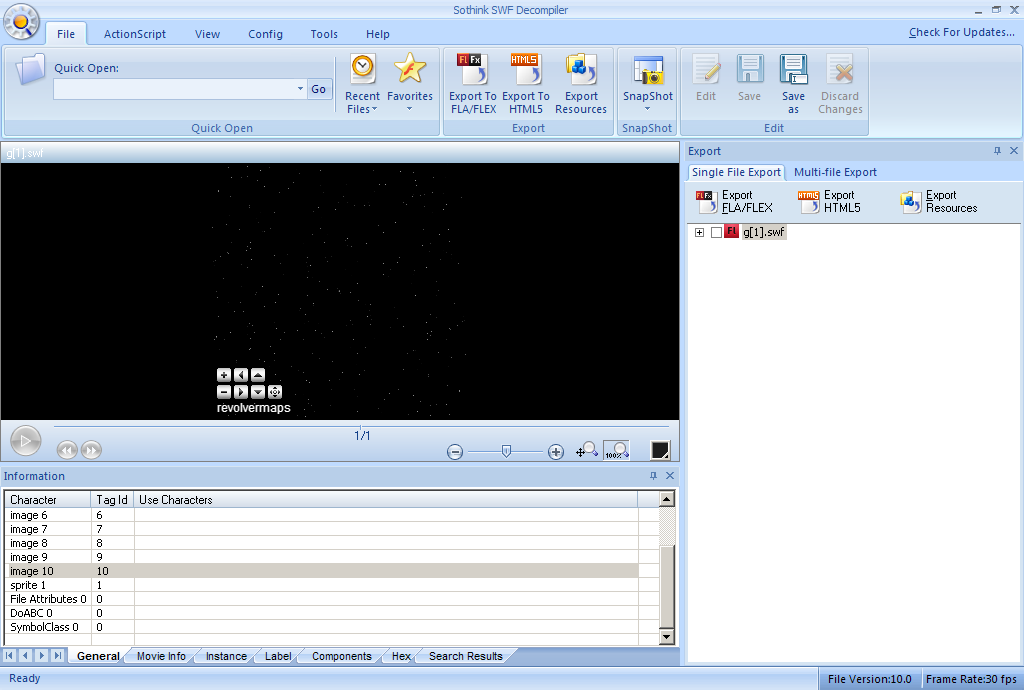Click Export To FLA/FLEX ribbon icon
The image size is (1024, 690).
(x=473, y=84)
